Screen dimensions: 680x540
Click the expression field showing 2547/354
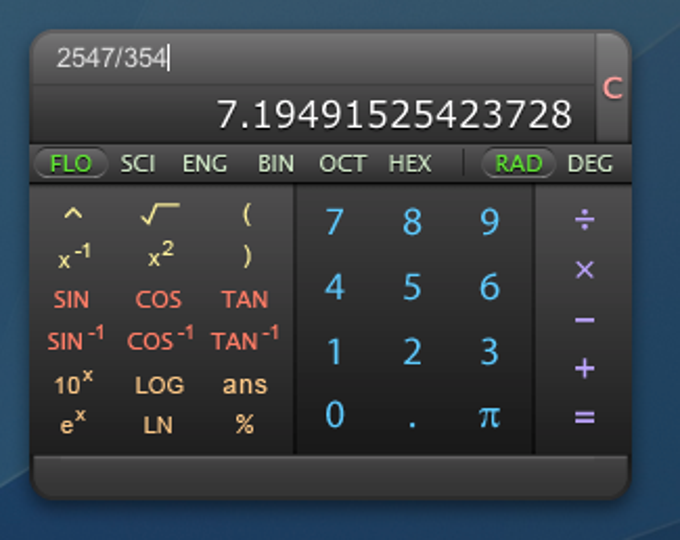click(313, 58)
